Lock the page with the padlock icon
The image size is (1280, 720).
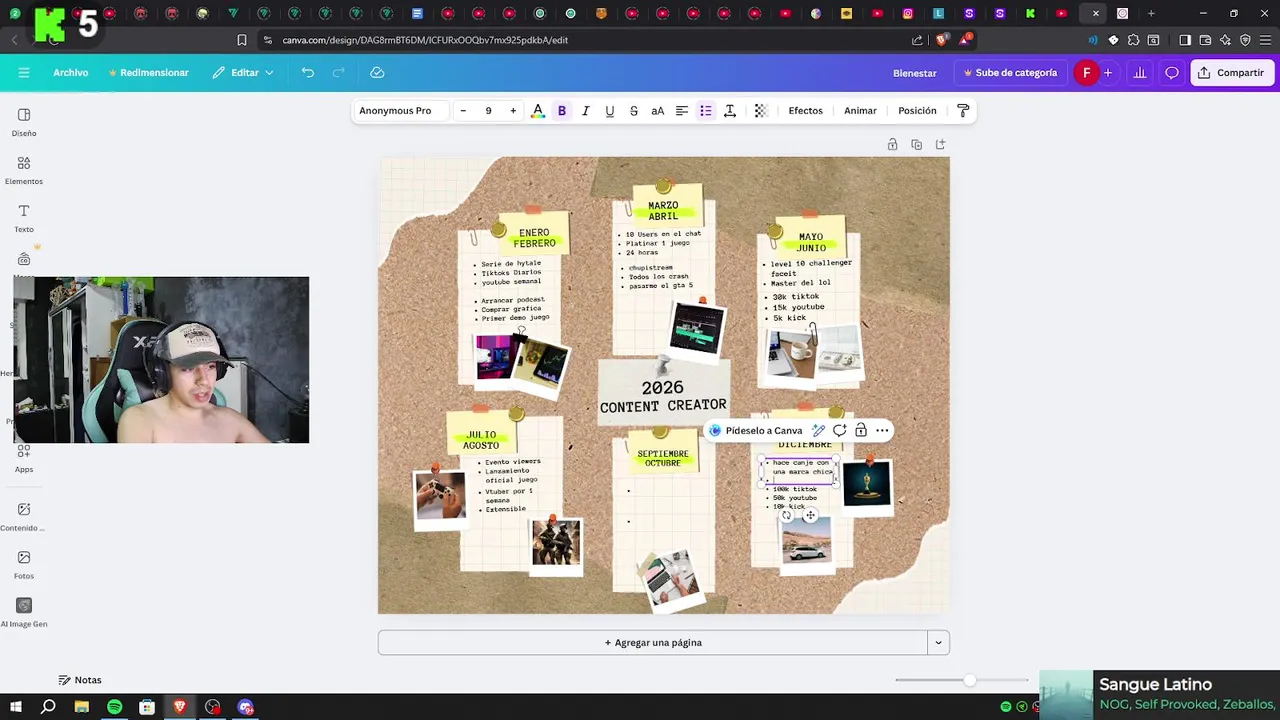[x=892, y=145]
